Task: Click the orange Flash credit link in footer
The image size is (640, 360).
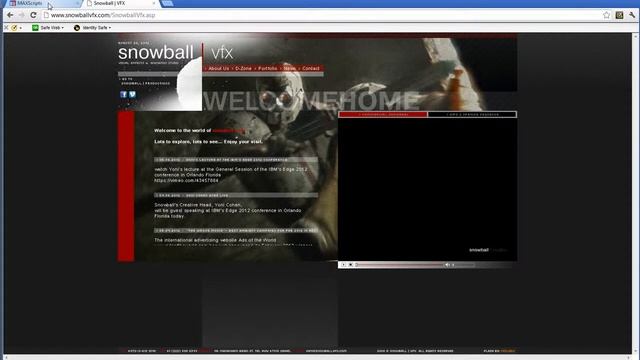Action: tap(507, 351)
